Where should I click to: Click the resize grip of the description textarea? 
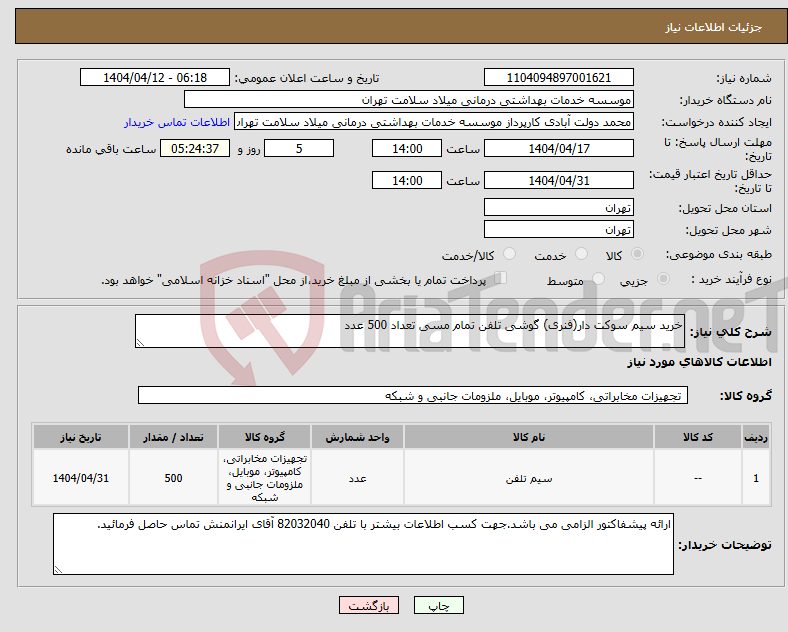[x=140, y=343]
